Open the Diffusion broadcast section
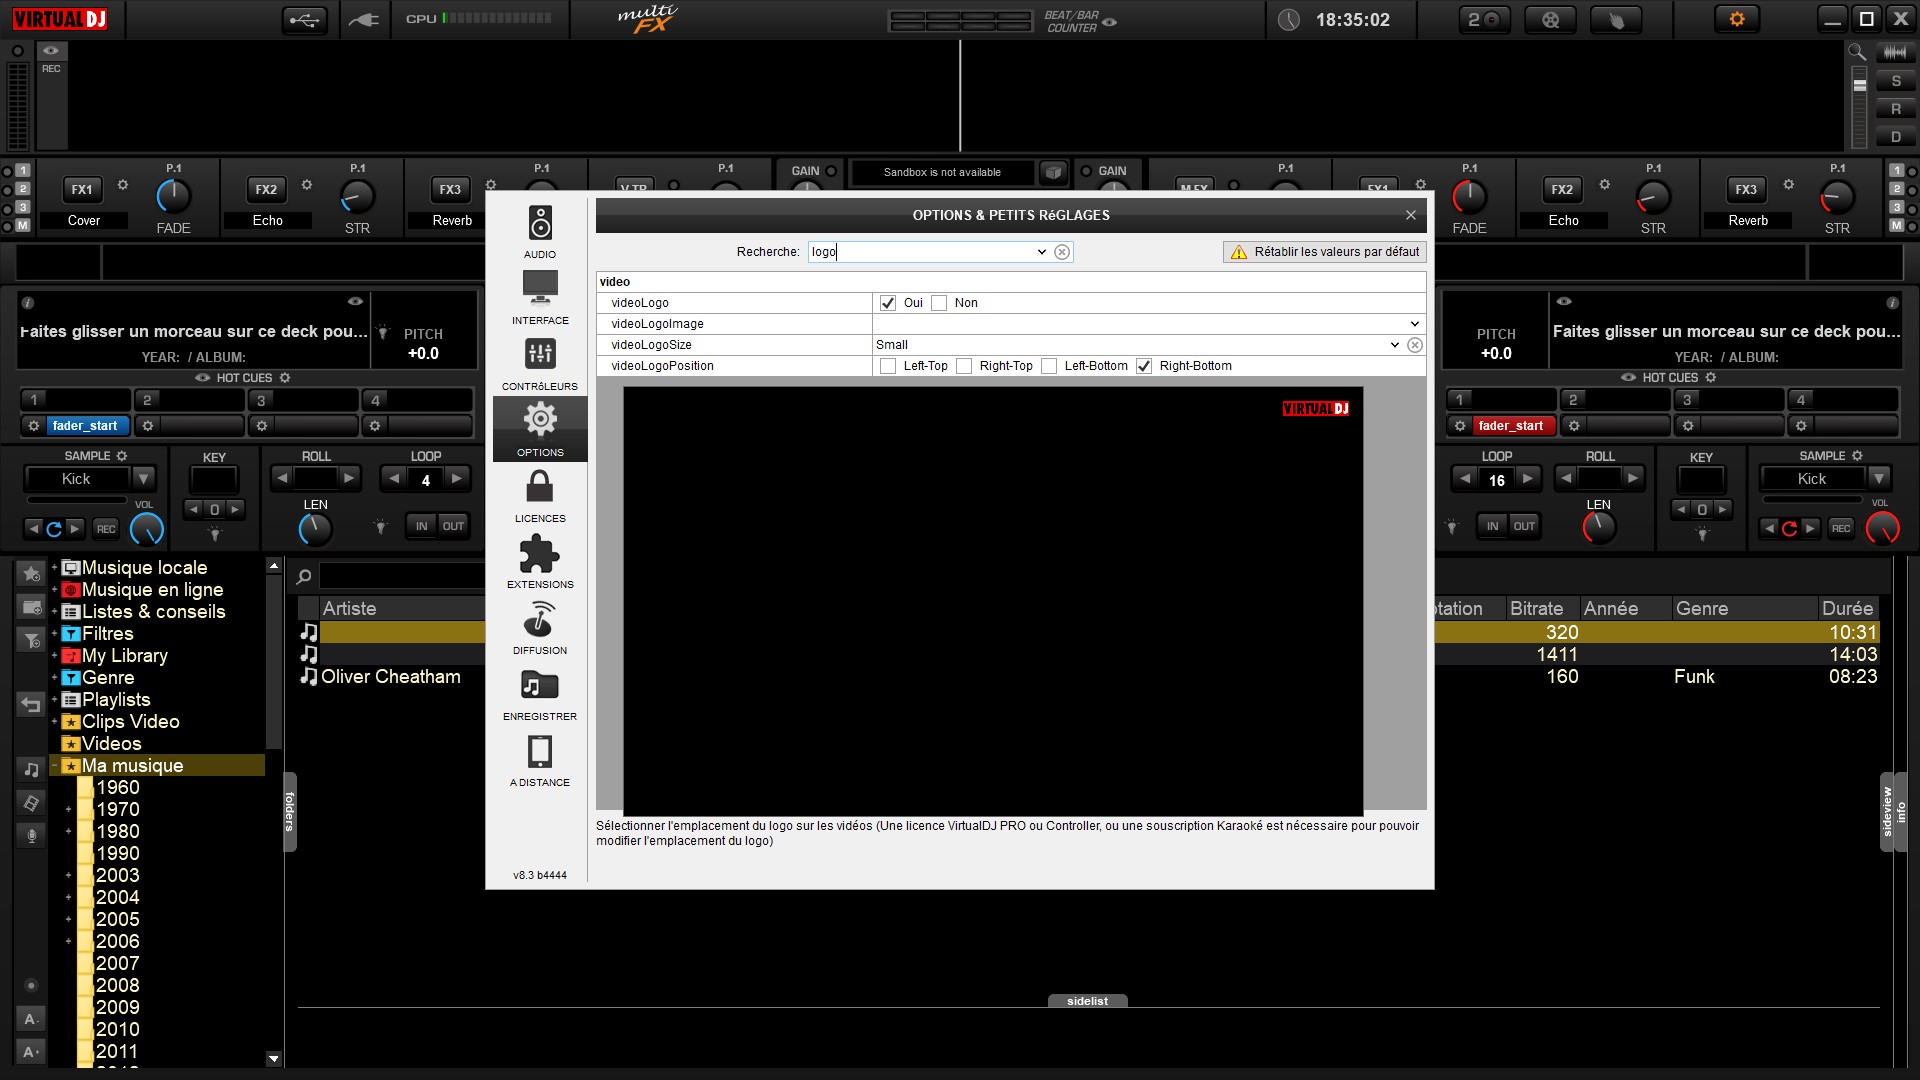 [540, 627]
